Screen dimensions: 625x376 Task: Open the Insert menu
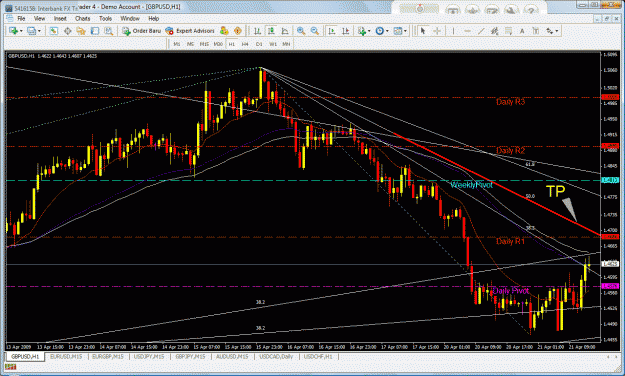(x=60, y=18)
